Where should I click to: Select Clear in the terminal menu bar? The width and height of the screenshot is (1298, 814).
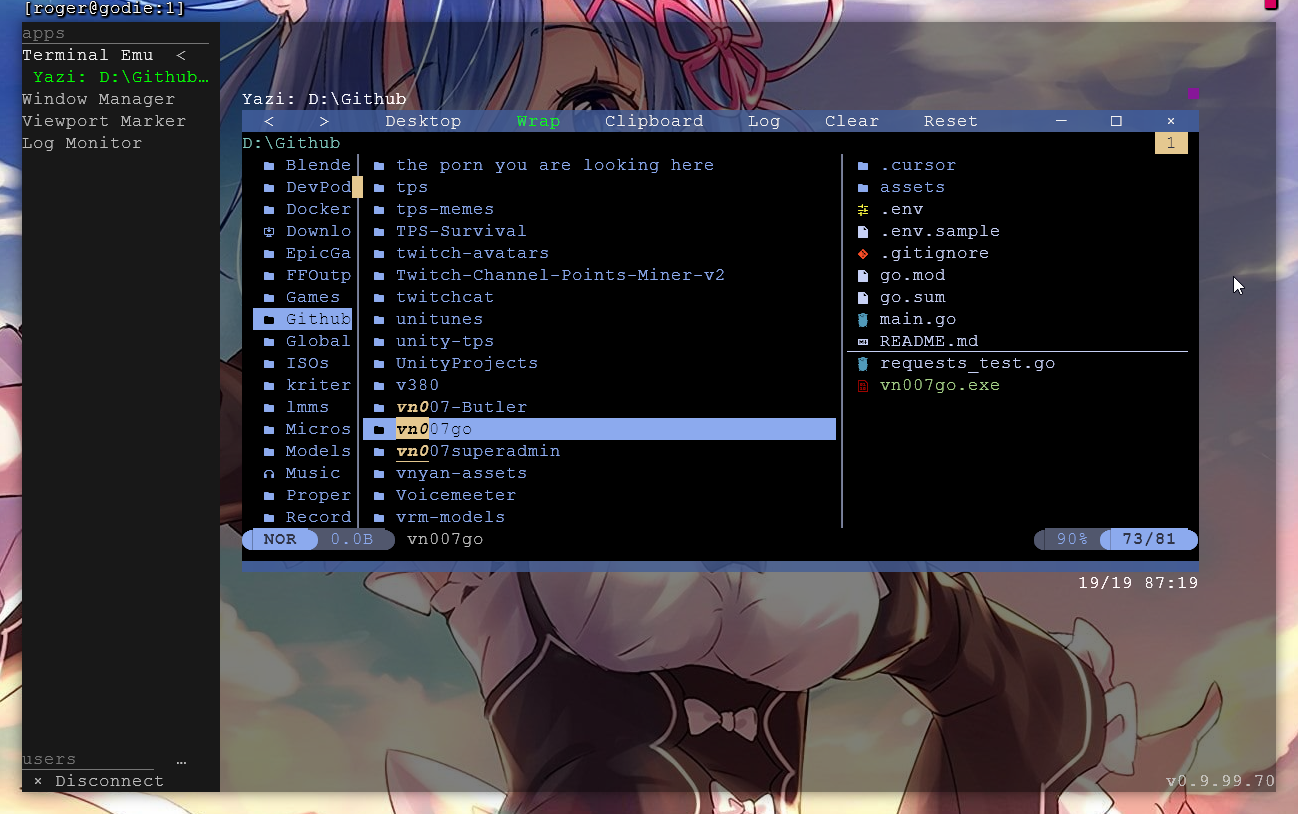[852, 121]
